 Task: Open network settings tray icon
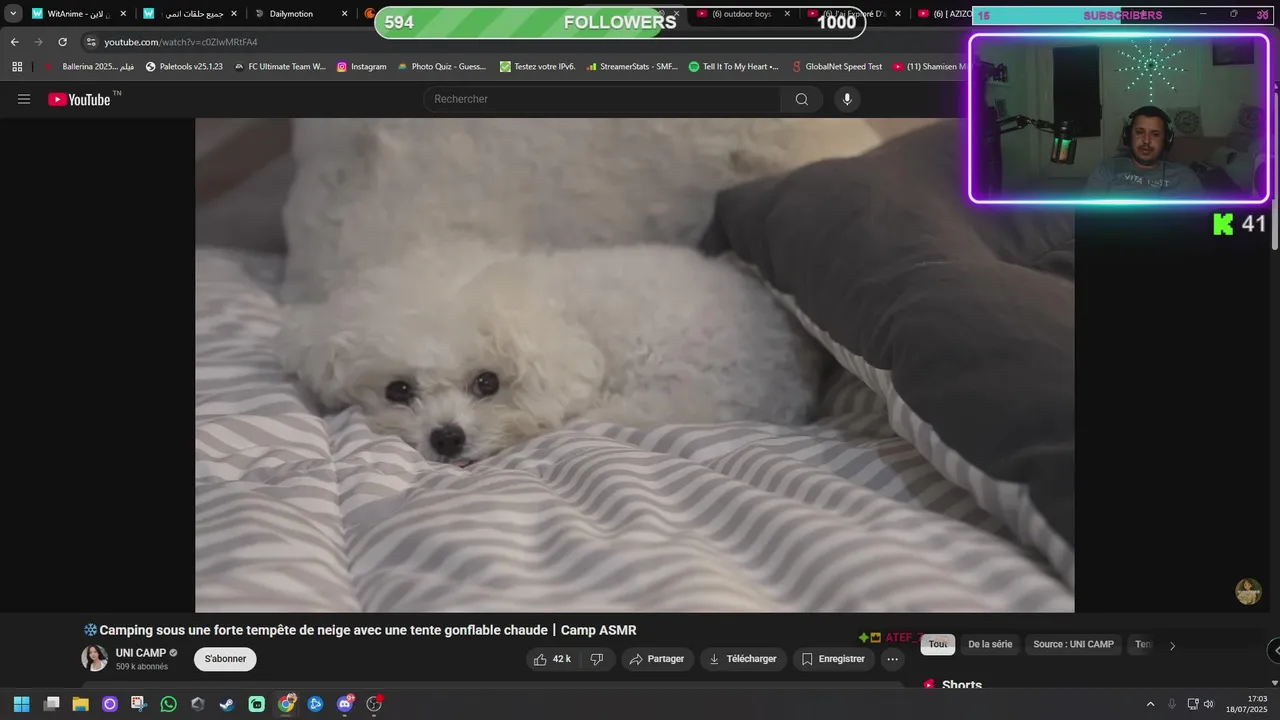click(1192, 704)
